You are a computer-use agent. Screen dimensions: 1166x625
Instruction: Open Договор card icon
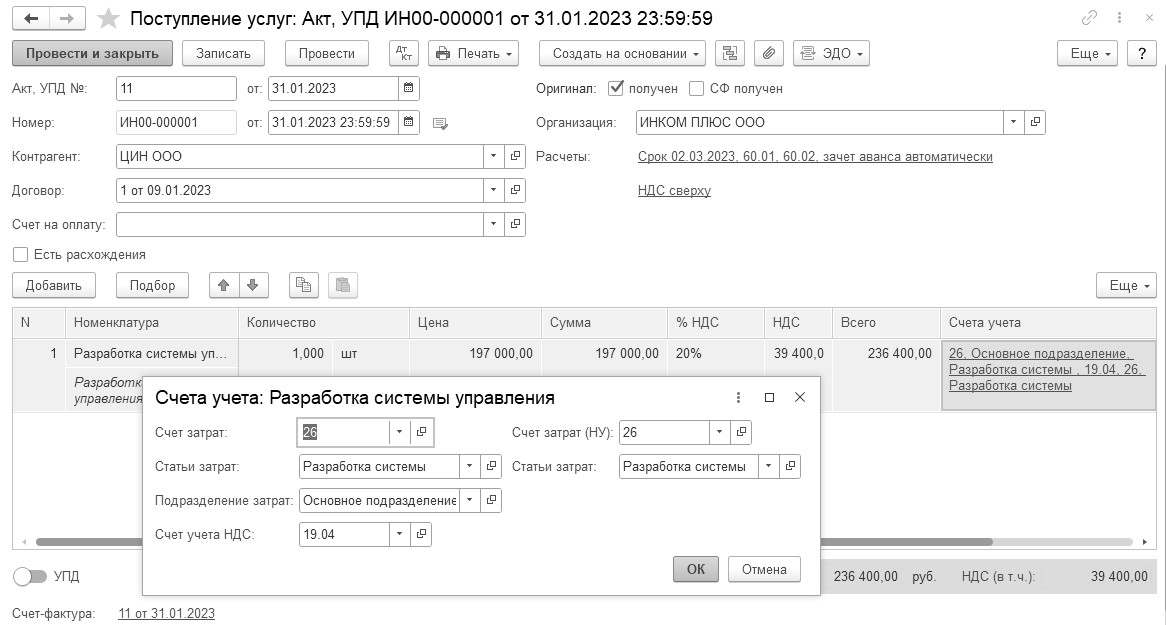[x=515, y=190]
